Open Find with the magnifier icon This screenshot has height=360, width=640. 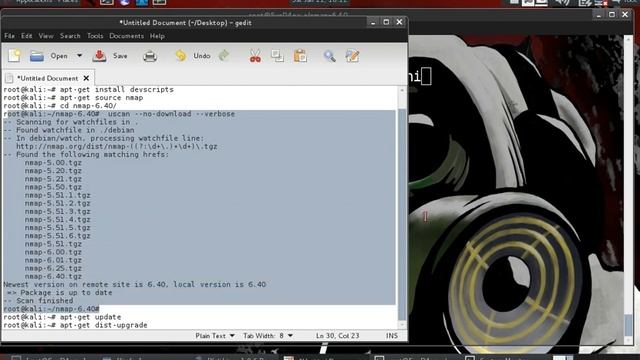(329, 56)
